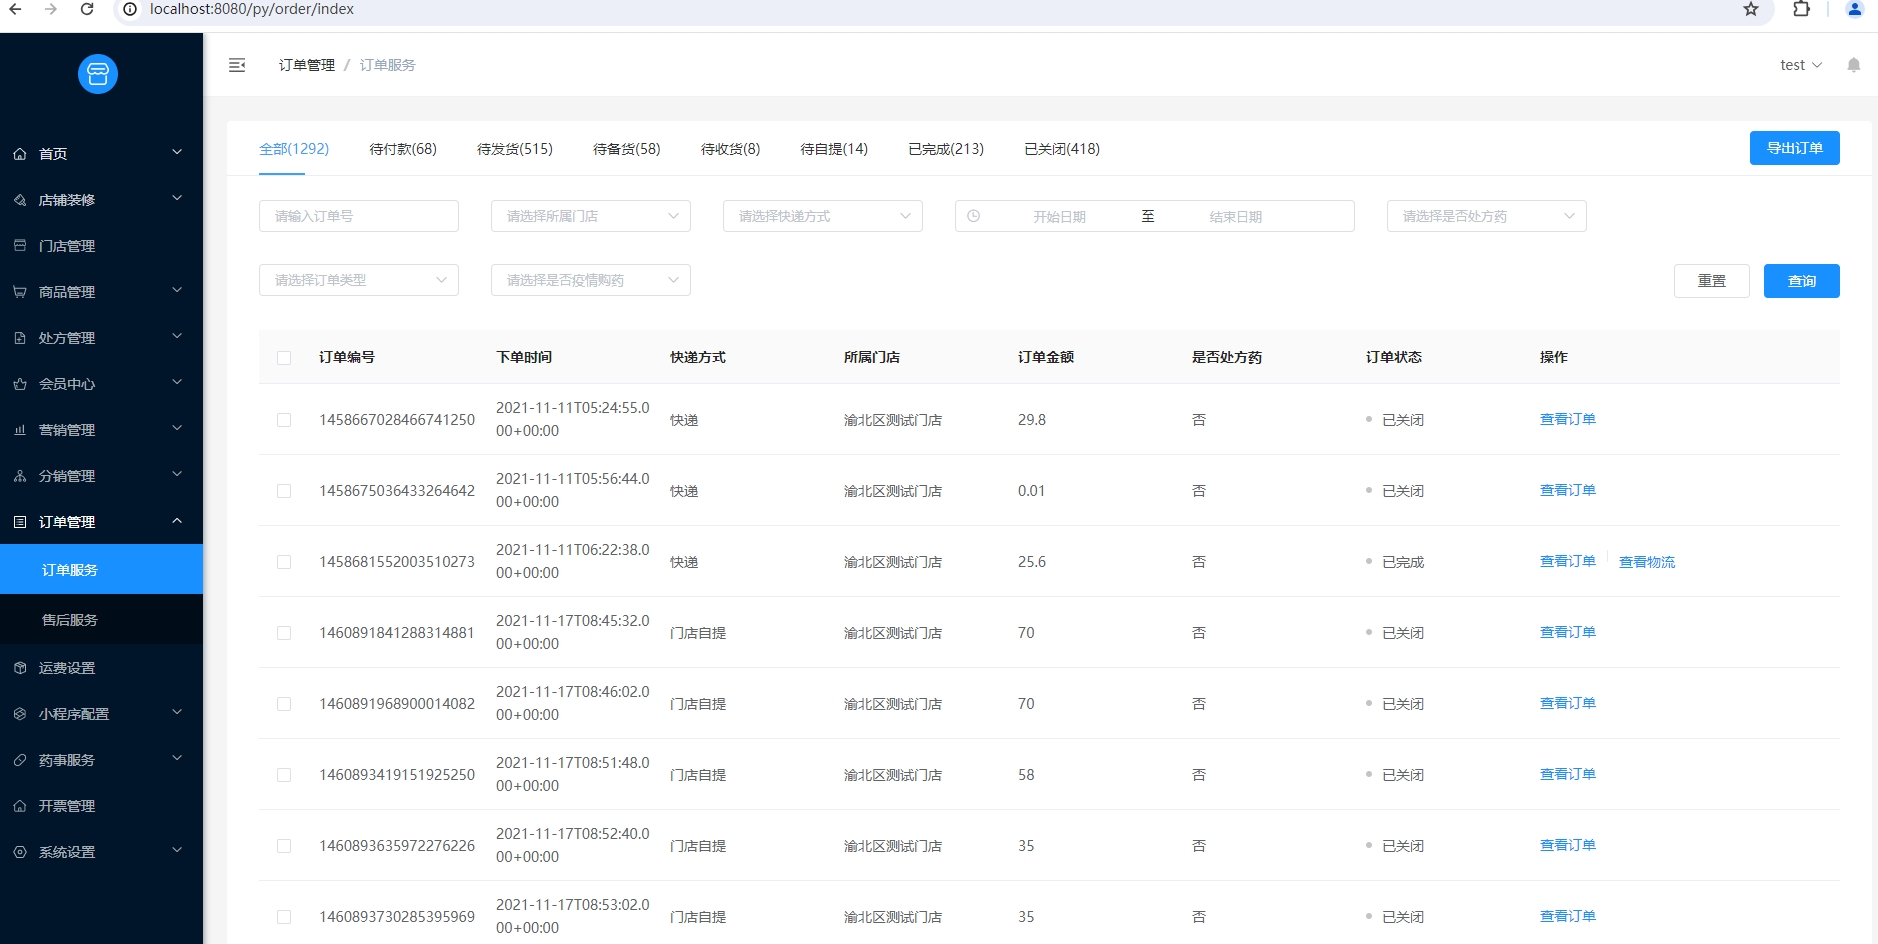The height and width of the screenshot is (944, 1878).
Task: Click the 首页 home icon in sidebar
Action: coord(20,154)
